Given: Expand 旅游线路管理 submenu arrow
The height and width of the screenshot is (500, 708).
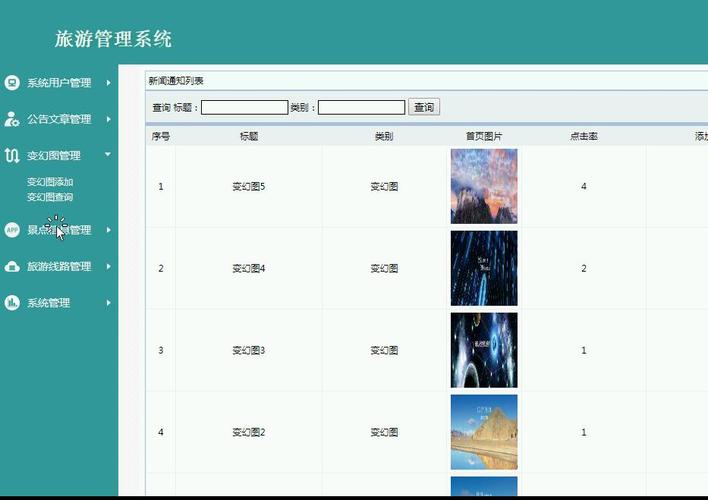Looking at the screenshot, I should [x=108, y=266].
